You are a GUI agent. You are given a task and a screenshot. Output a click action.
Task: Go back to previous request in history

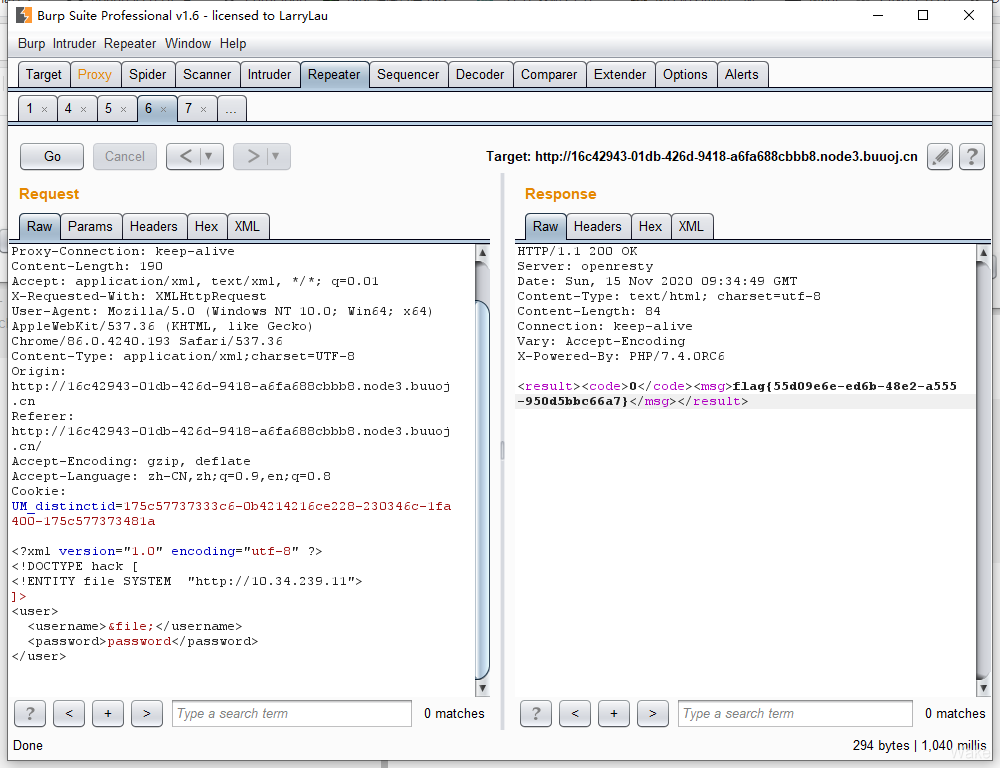[x=185, y=156]
